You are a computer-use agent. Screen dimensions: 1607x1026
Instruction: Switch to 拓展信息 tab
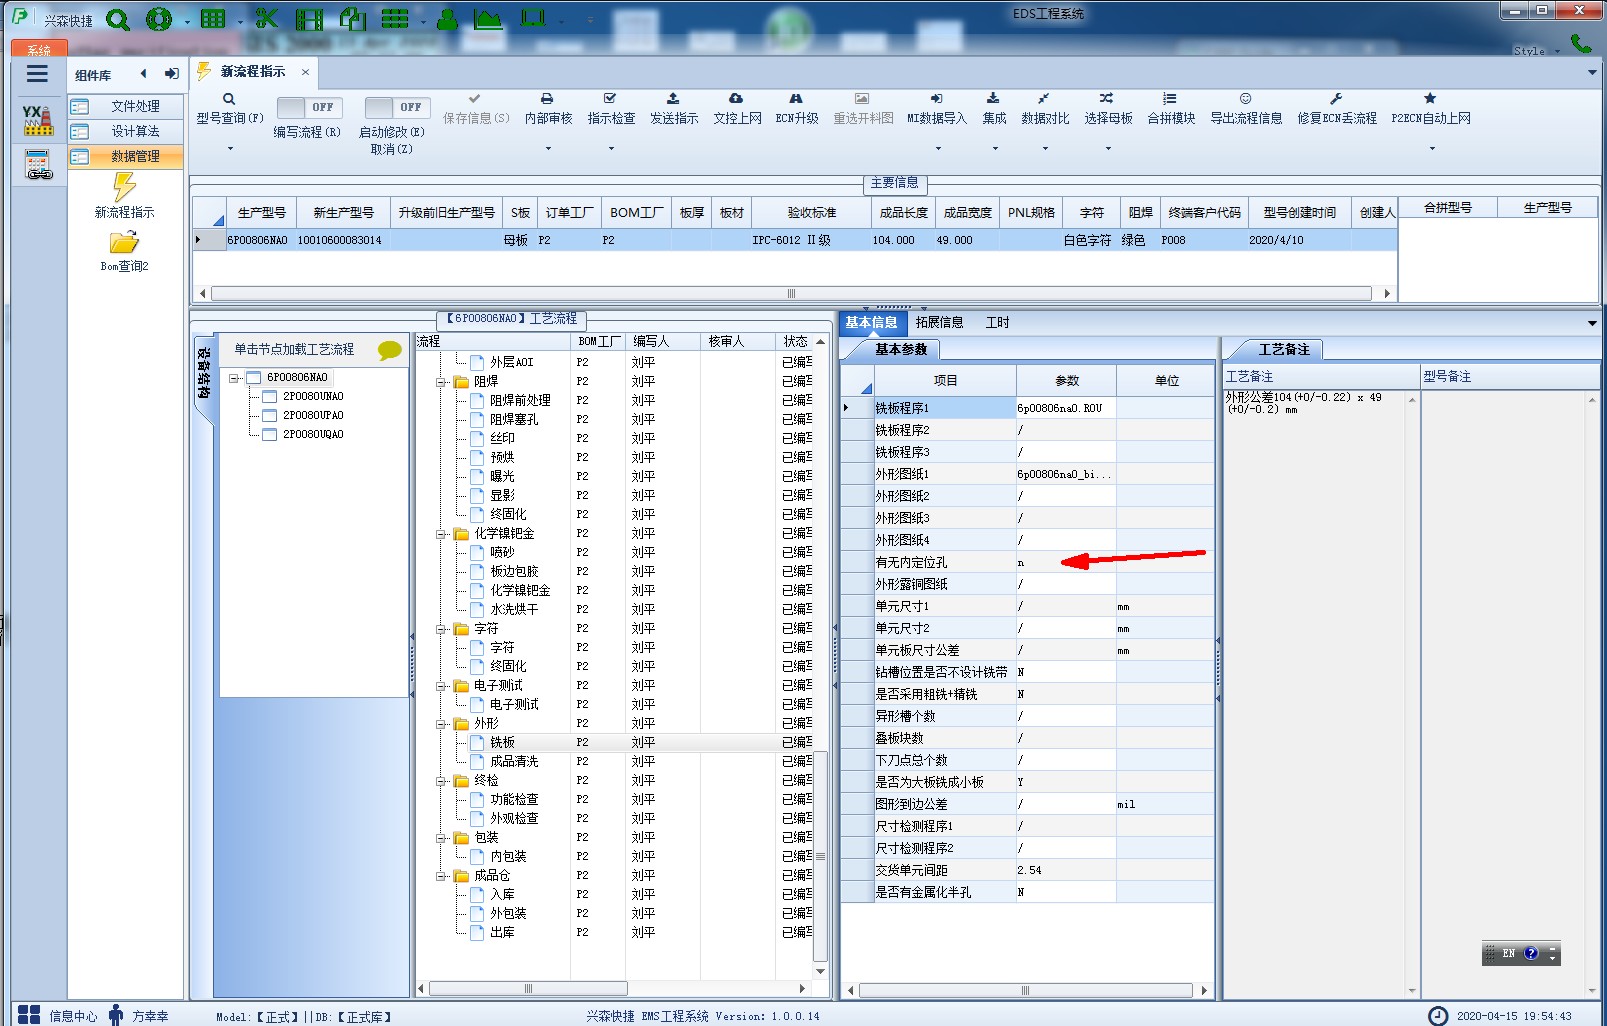[x=939, y=322]
